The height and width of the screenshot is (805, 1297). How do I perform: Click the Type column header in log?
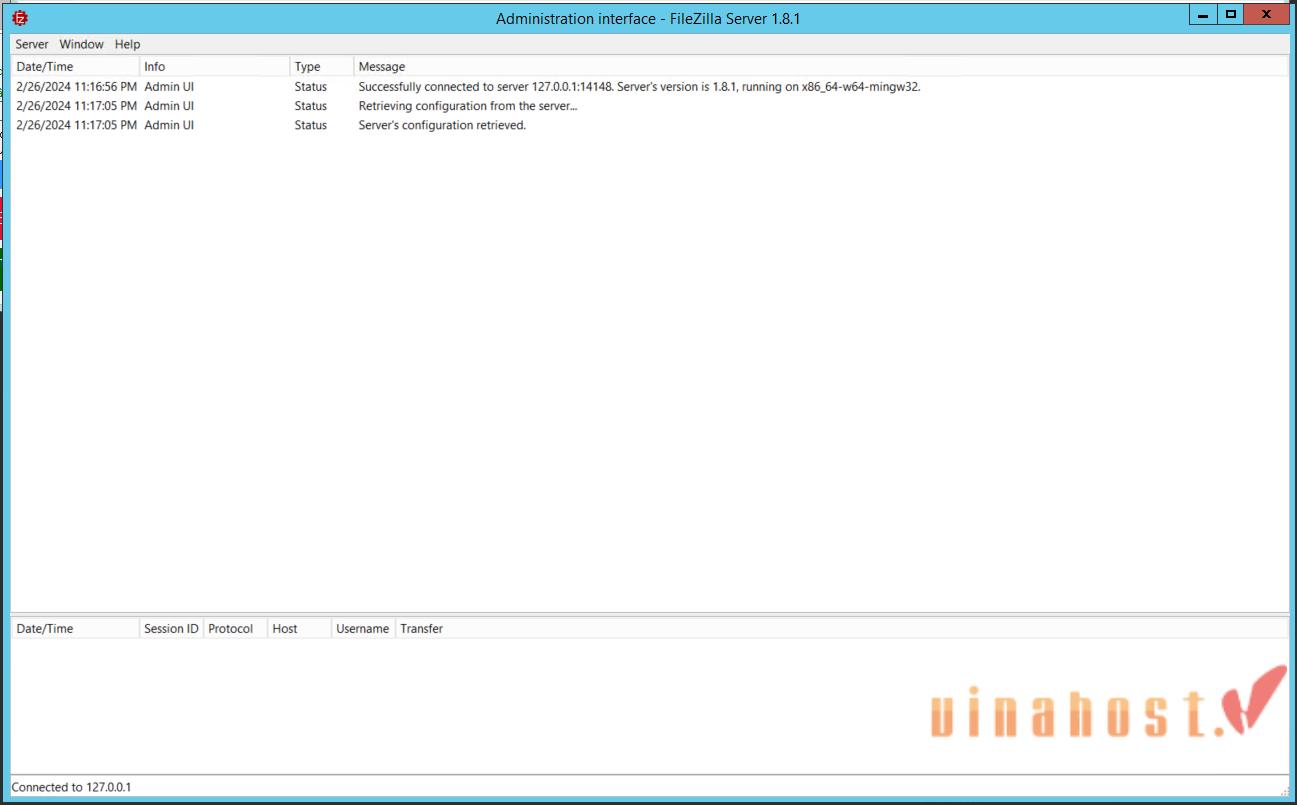321,66
